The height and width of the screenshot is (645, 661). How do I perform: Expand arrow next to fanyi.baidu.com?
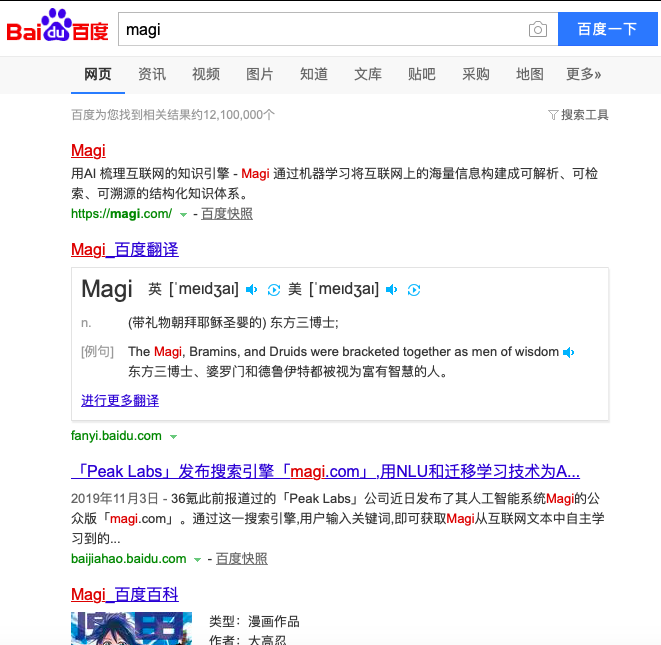[173, 437]
